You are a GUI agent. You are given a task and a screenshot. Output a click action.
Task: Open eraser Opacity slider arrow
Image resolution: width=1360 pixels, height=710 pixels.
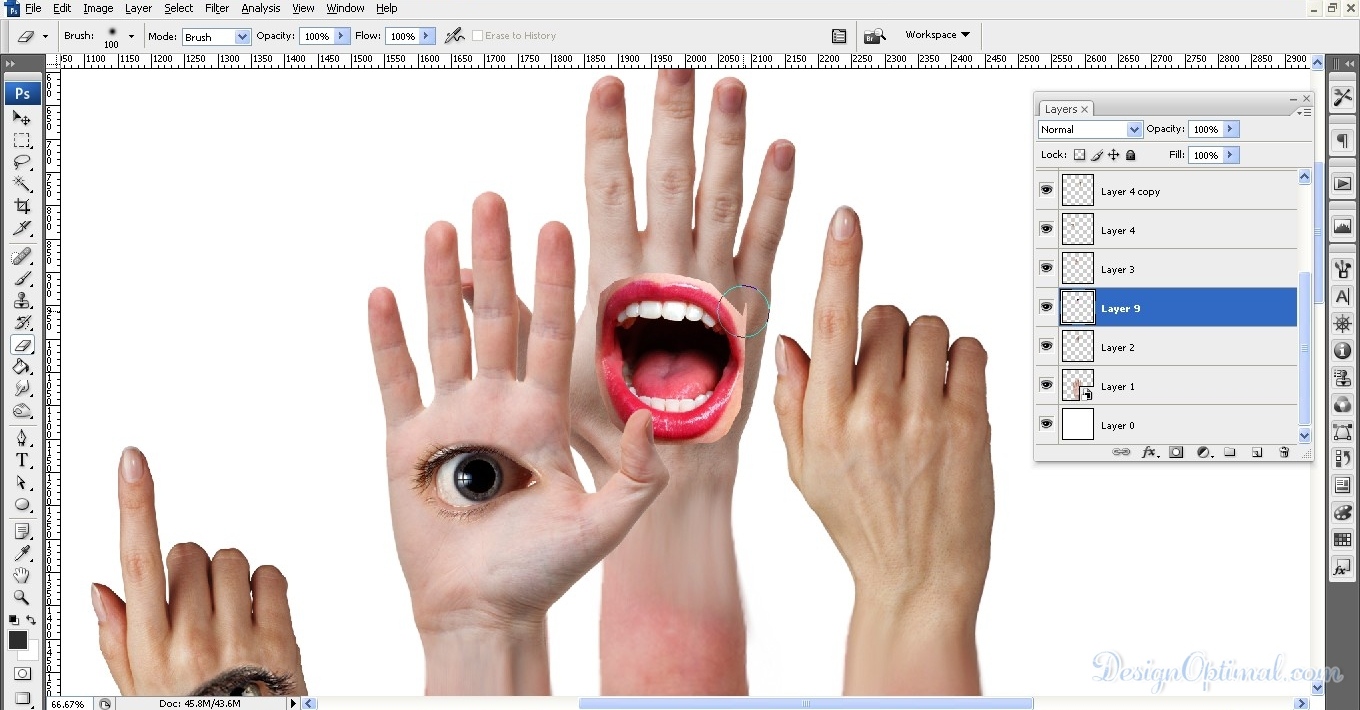pos(342,36)
